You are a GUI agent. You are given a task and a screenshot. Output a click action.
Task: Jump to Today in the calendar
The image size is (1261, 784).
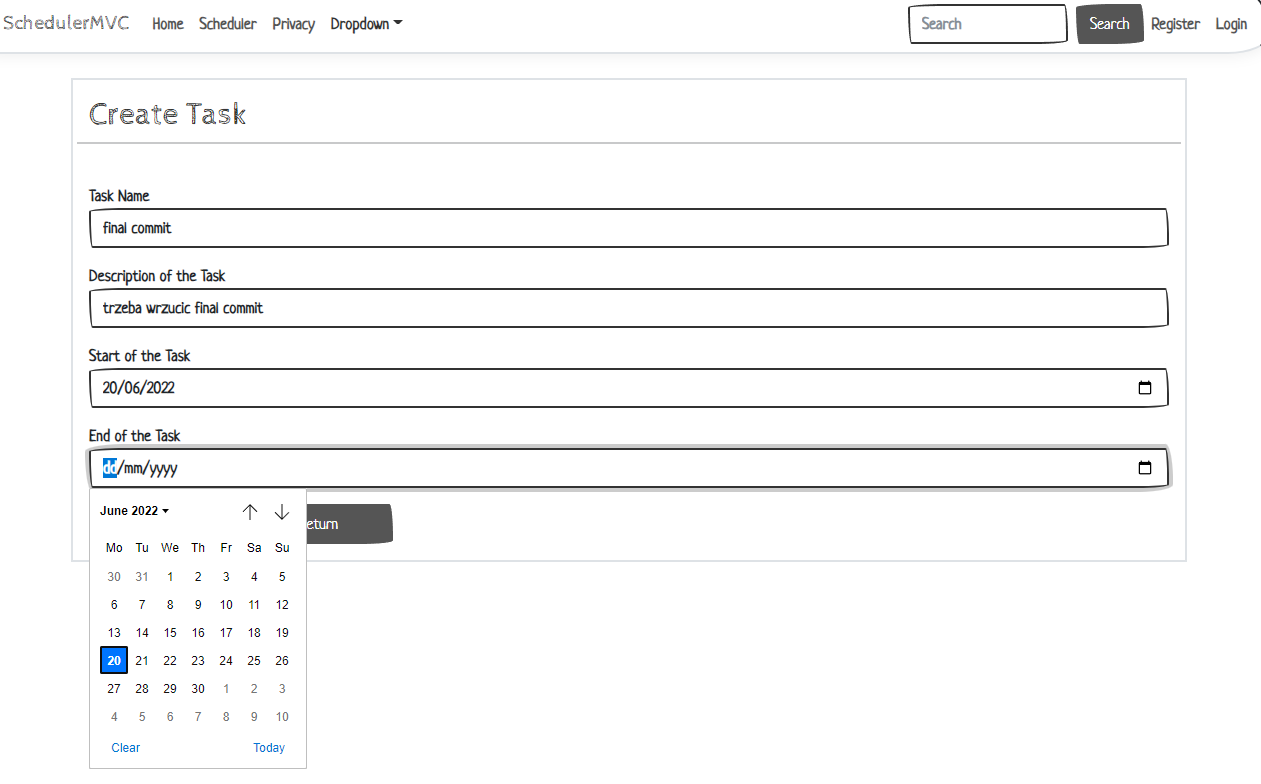[269, 747]
